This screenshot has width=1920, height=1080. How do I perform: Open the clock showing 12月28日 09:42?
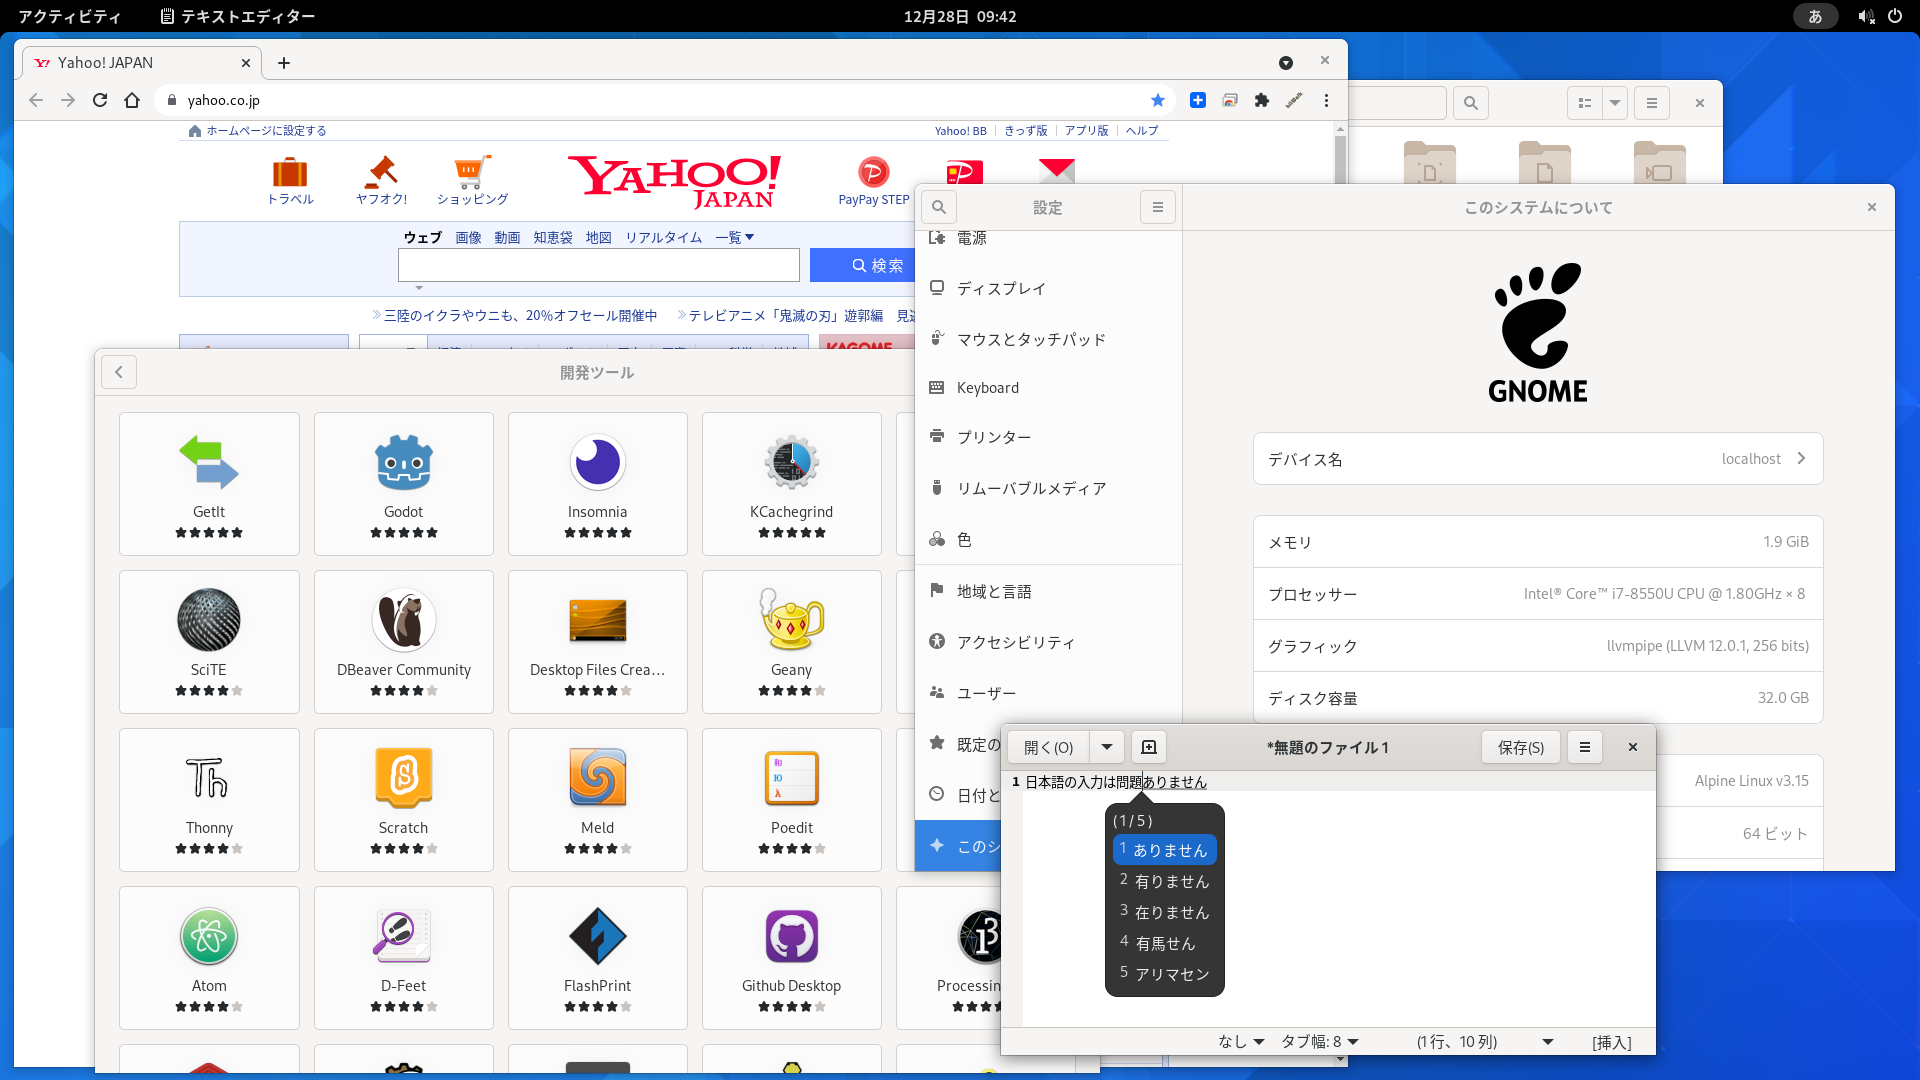pyautogui.click(x=959, y=16)
